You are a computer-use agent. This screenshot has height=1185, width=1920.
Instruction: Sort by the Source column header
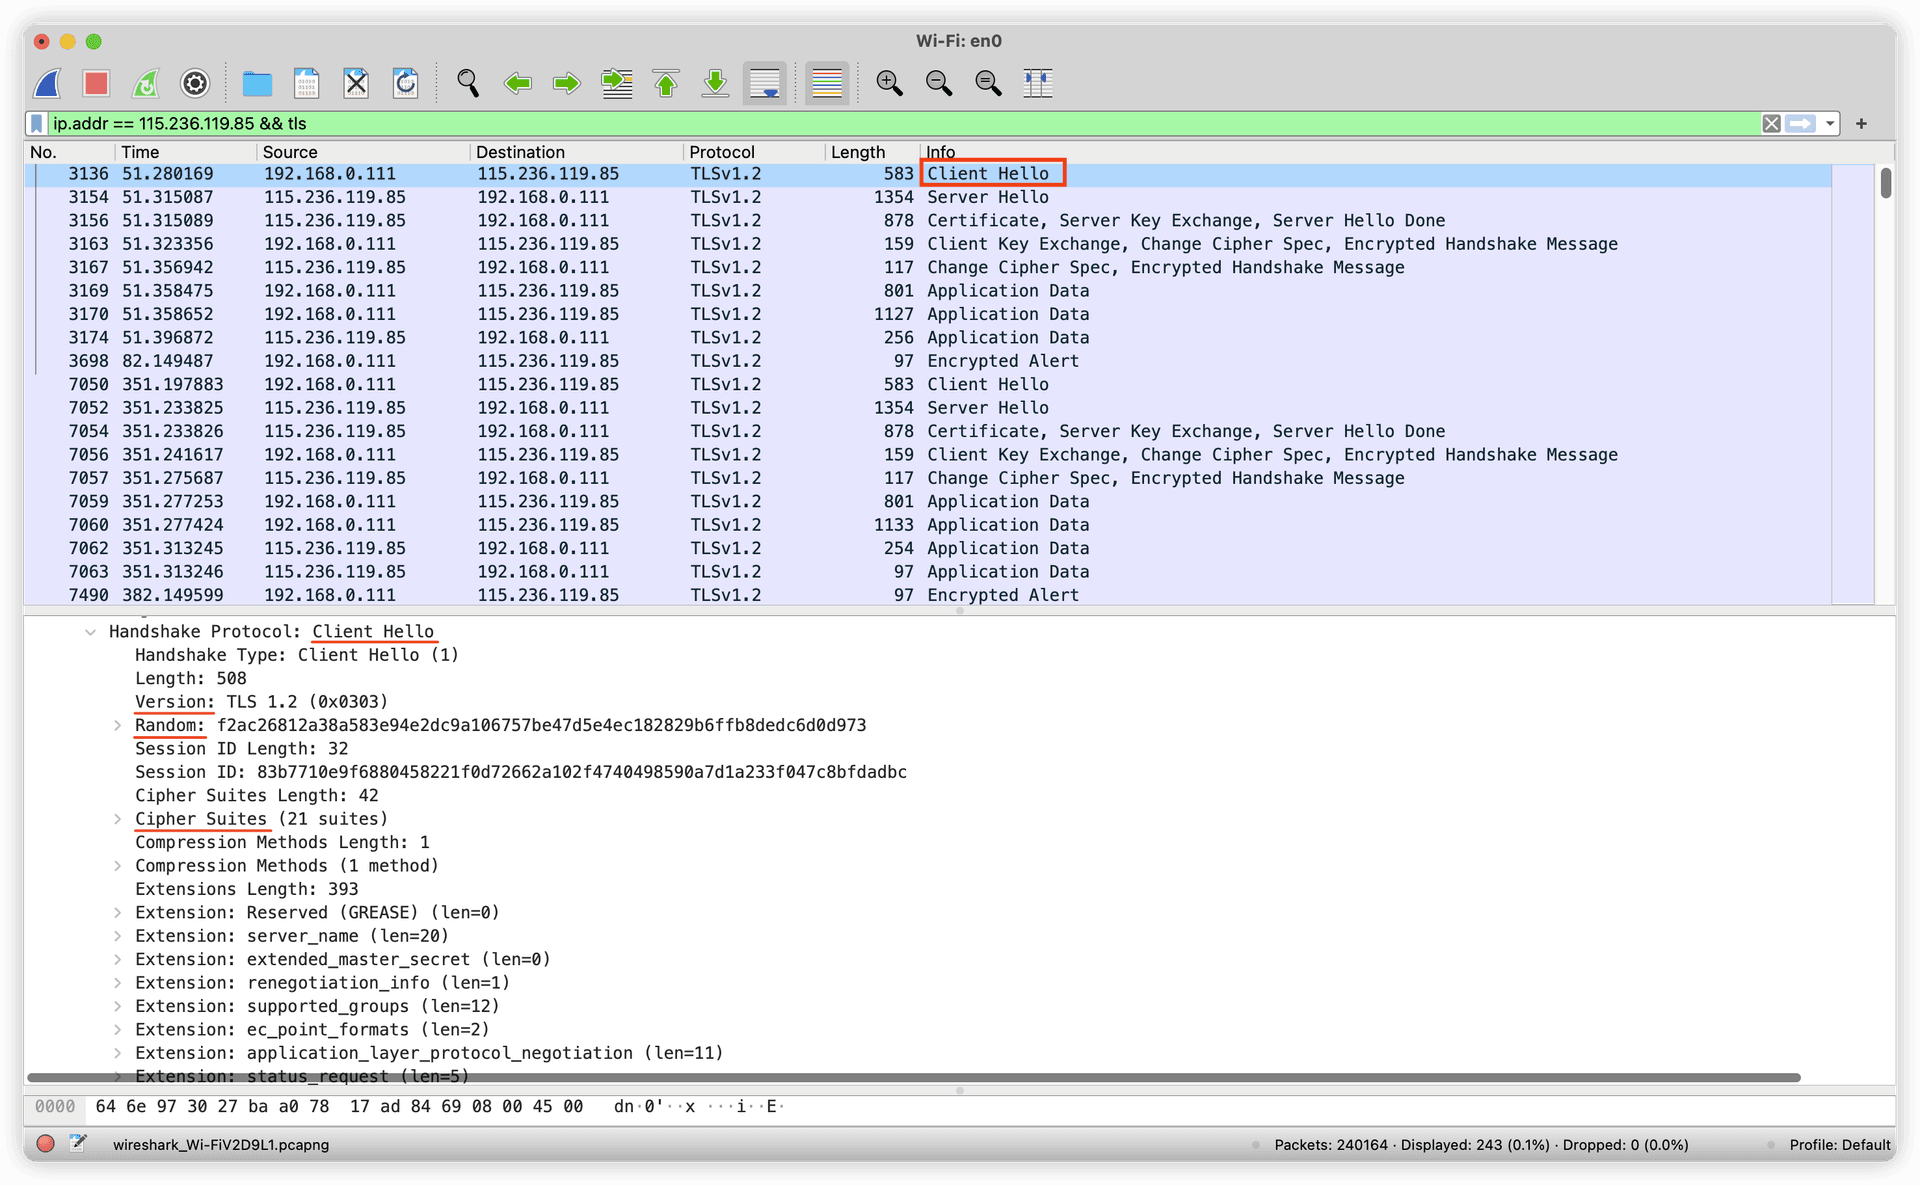click(x=363, y=152)
